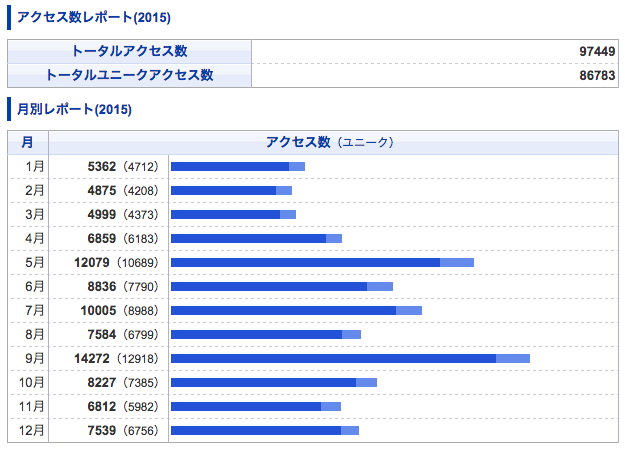Click July access count 10005
This screenshot has width=625, height=449.
click(98, 310)
